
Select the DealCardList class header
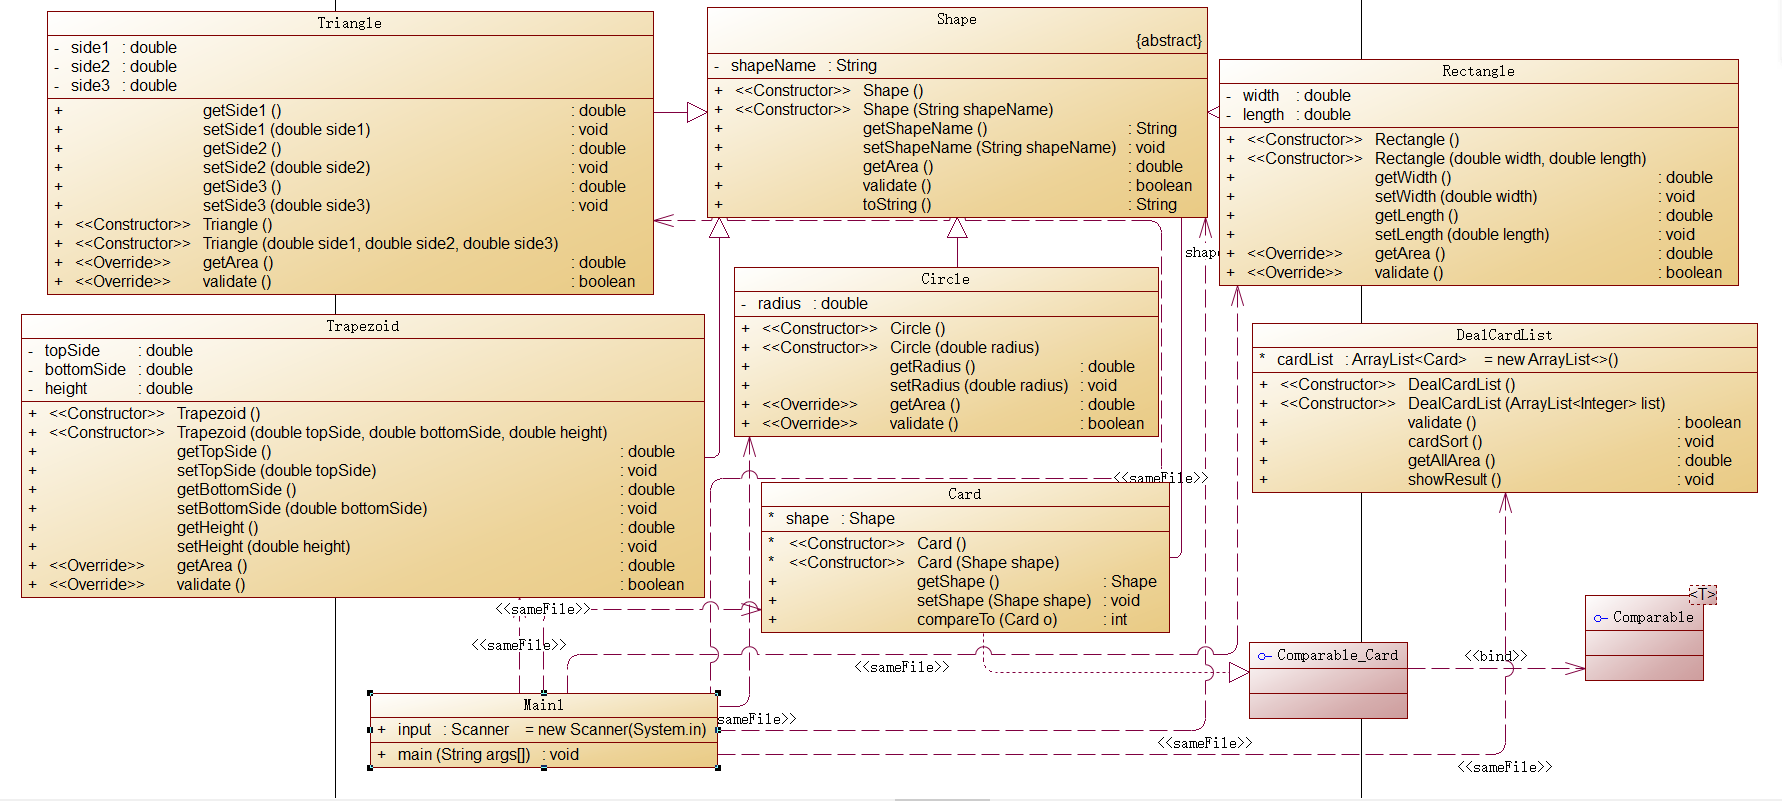click(x=1504, y=335)
